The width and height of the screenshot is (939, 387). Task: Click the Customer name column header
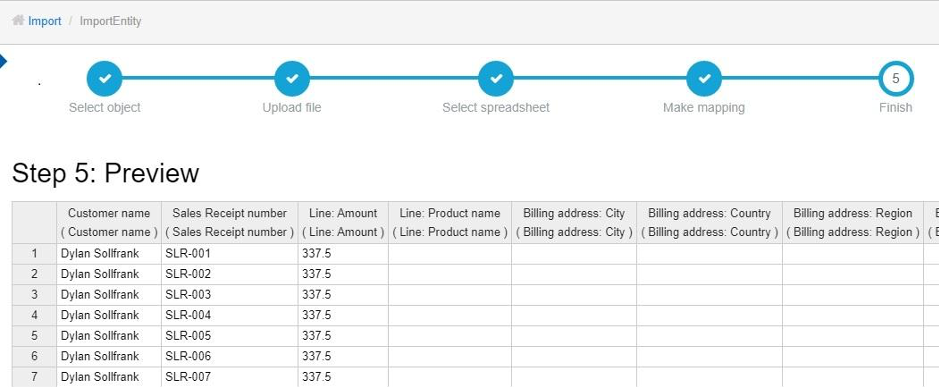pyautogui.click(x=109, y=222)
